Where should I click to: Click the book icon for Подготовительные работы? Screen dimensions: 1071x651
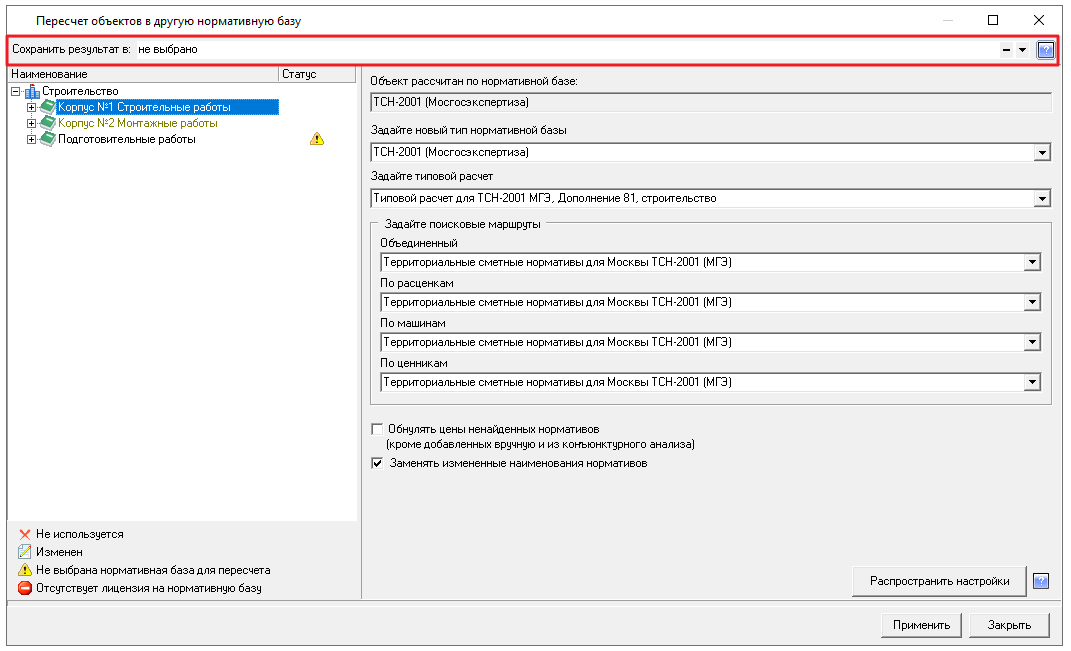point(48,140)
